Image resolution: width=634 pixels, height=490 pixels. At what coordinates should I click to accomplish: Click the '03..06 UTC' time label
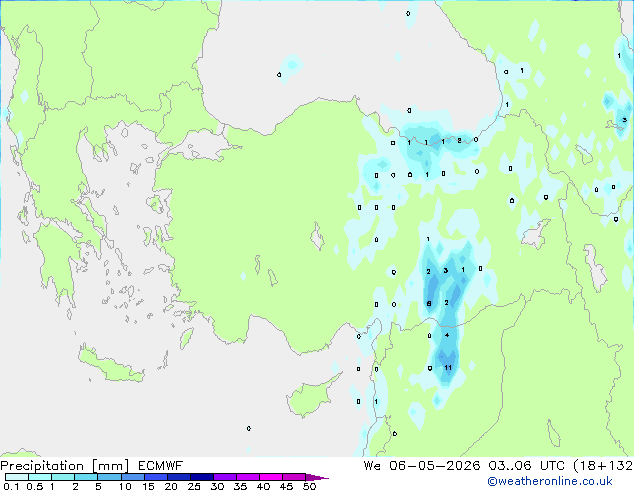point(526,466)
